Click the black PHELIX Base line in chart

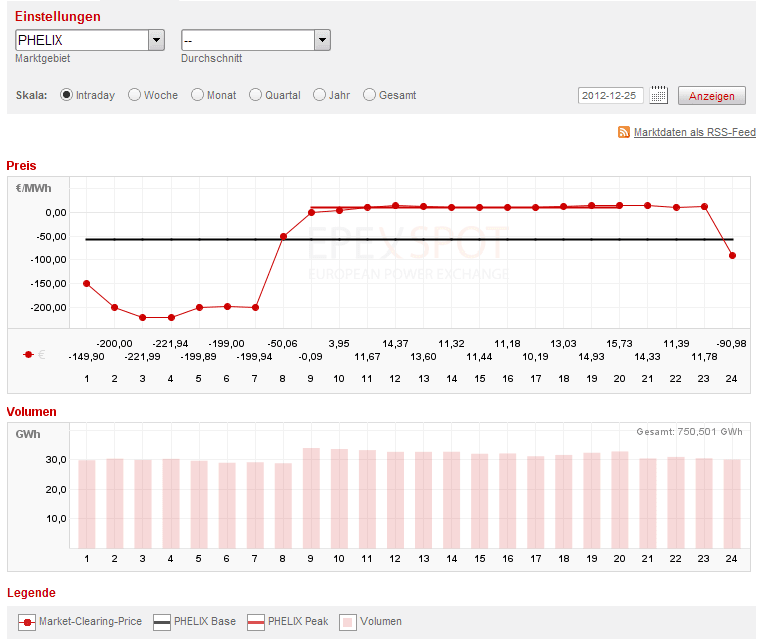pos(409,240)
